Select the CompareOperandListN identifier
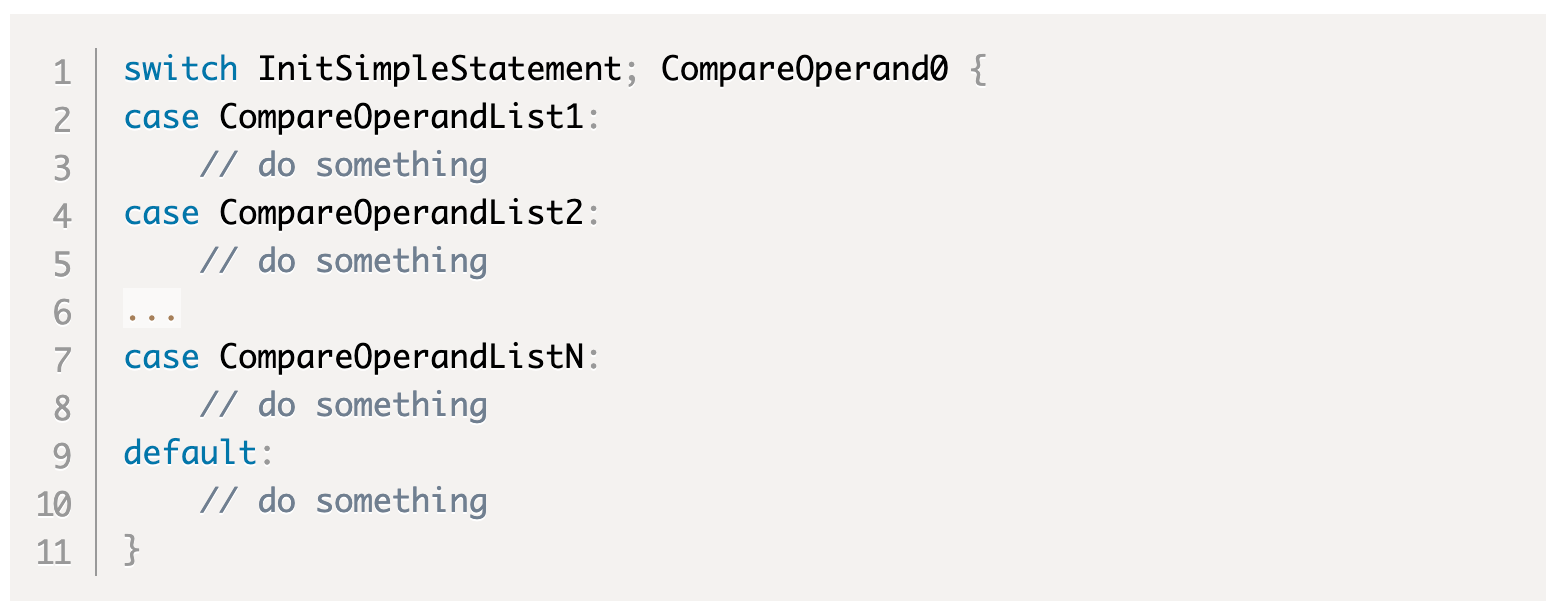This screenshot has width=1560, height=612. tap(401, 358)
